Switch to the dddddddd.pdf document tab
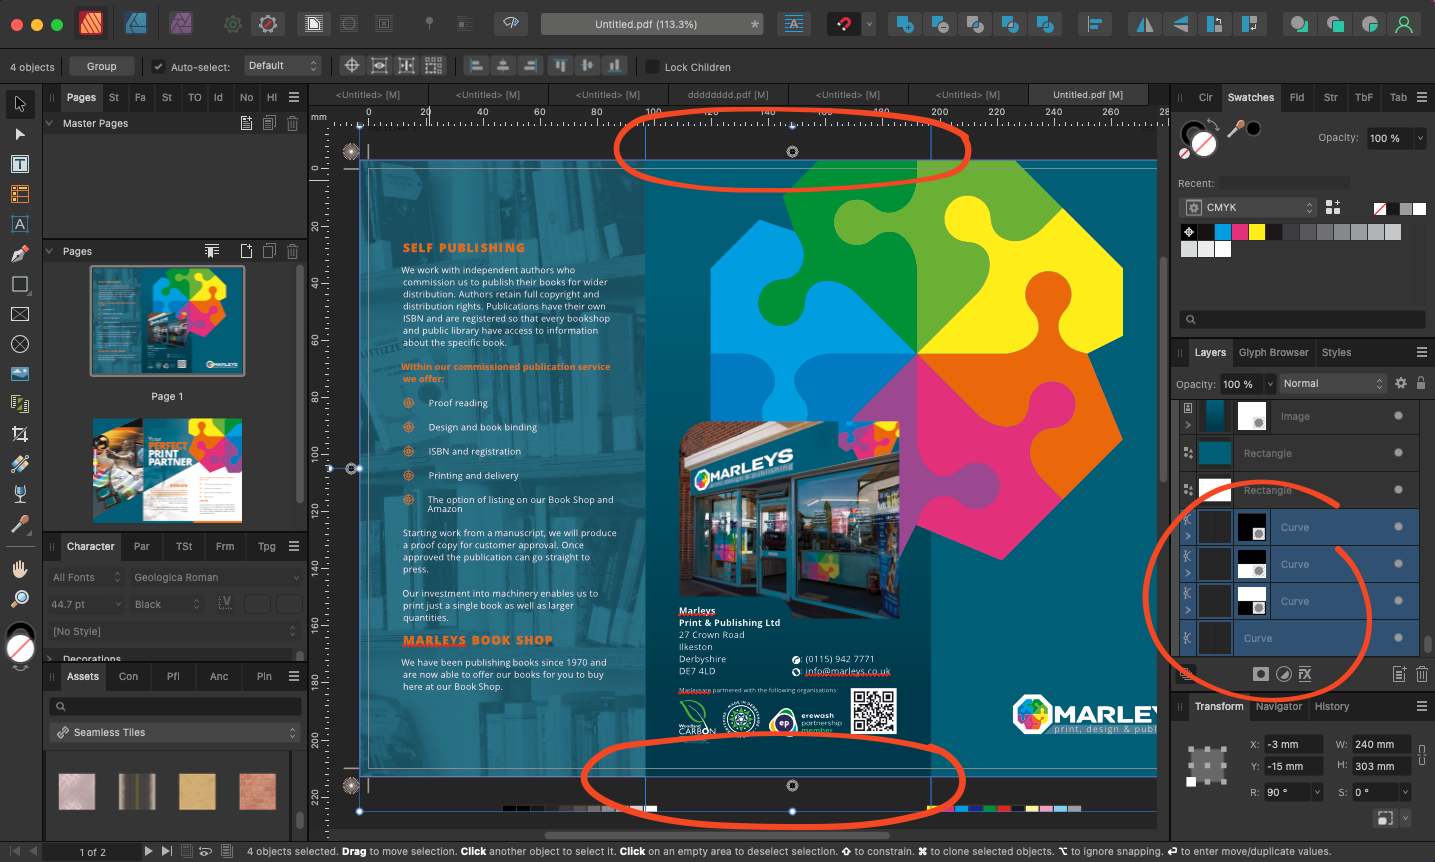 [x=728, y=95]
